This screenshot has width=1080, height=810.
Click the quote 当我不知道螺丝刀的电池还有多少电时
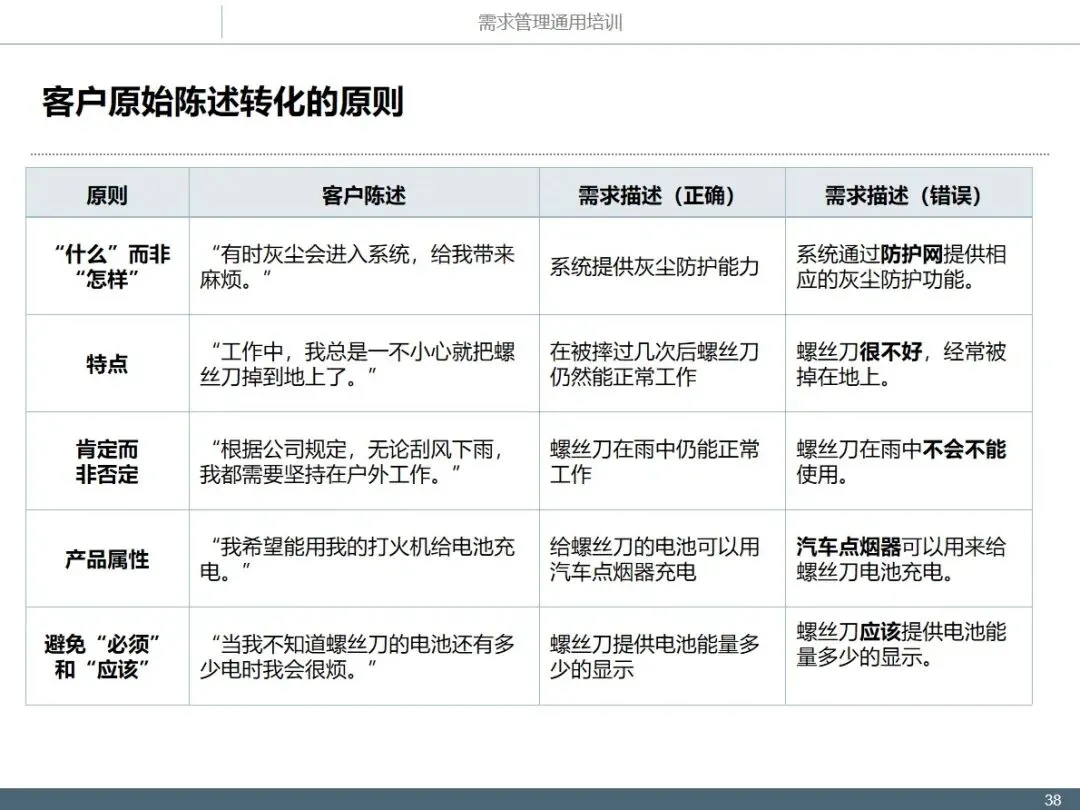[x=357, y=656]
